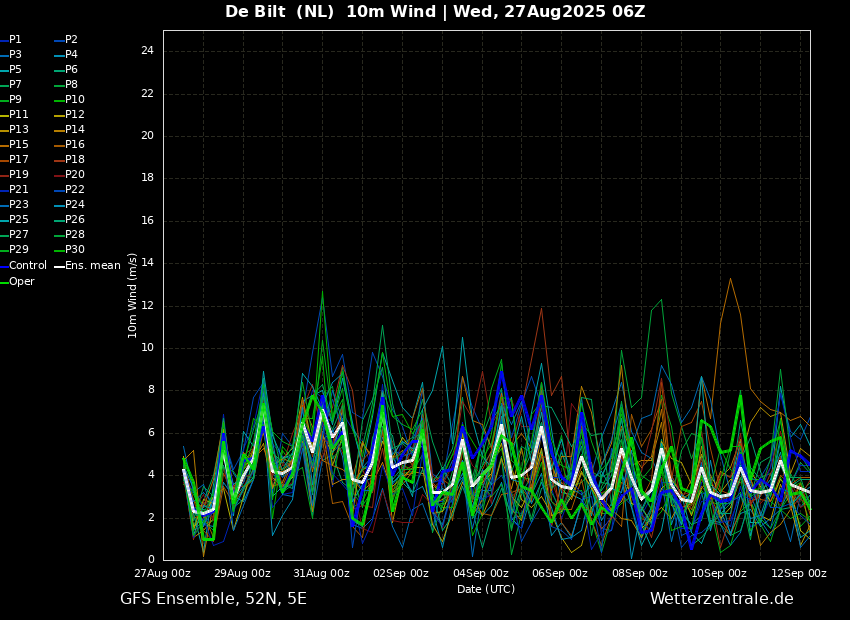Click the P30 legend label
This screenshot has height=620, width=850.
pyautogui.click(x=69, y=250)
